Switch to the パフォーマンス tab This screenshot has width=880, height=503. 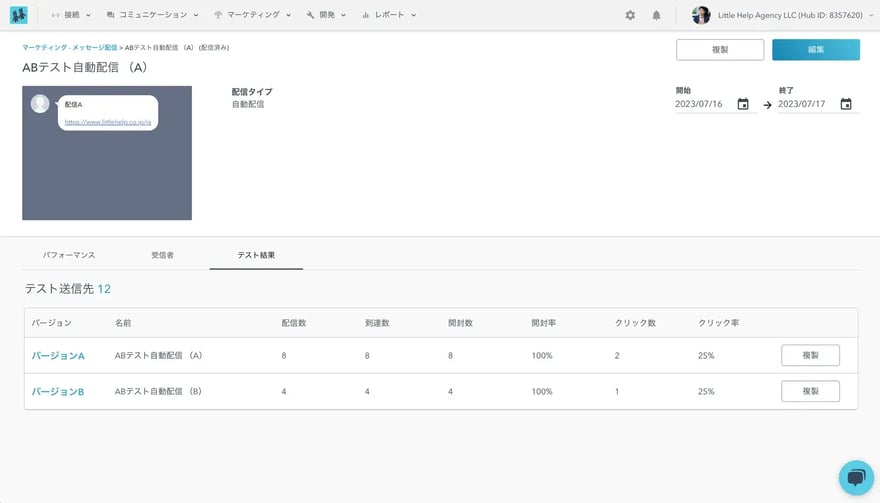pyautogui.click(x=69, y=255)
